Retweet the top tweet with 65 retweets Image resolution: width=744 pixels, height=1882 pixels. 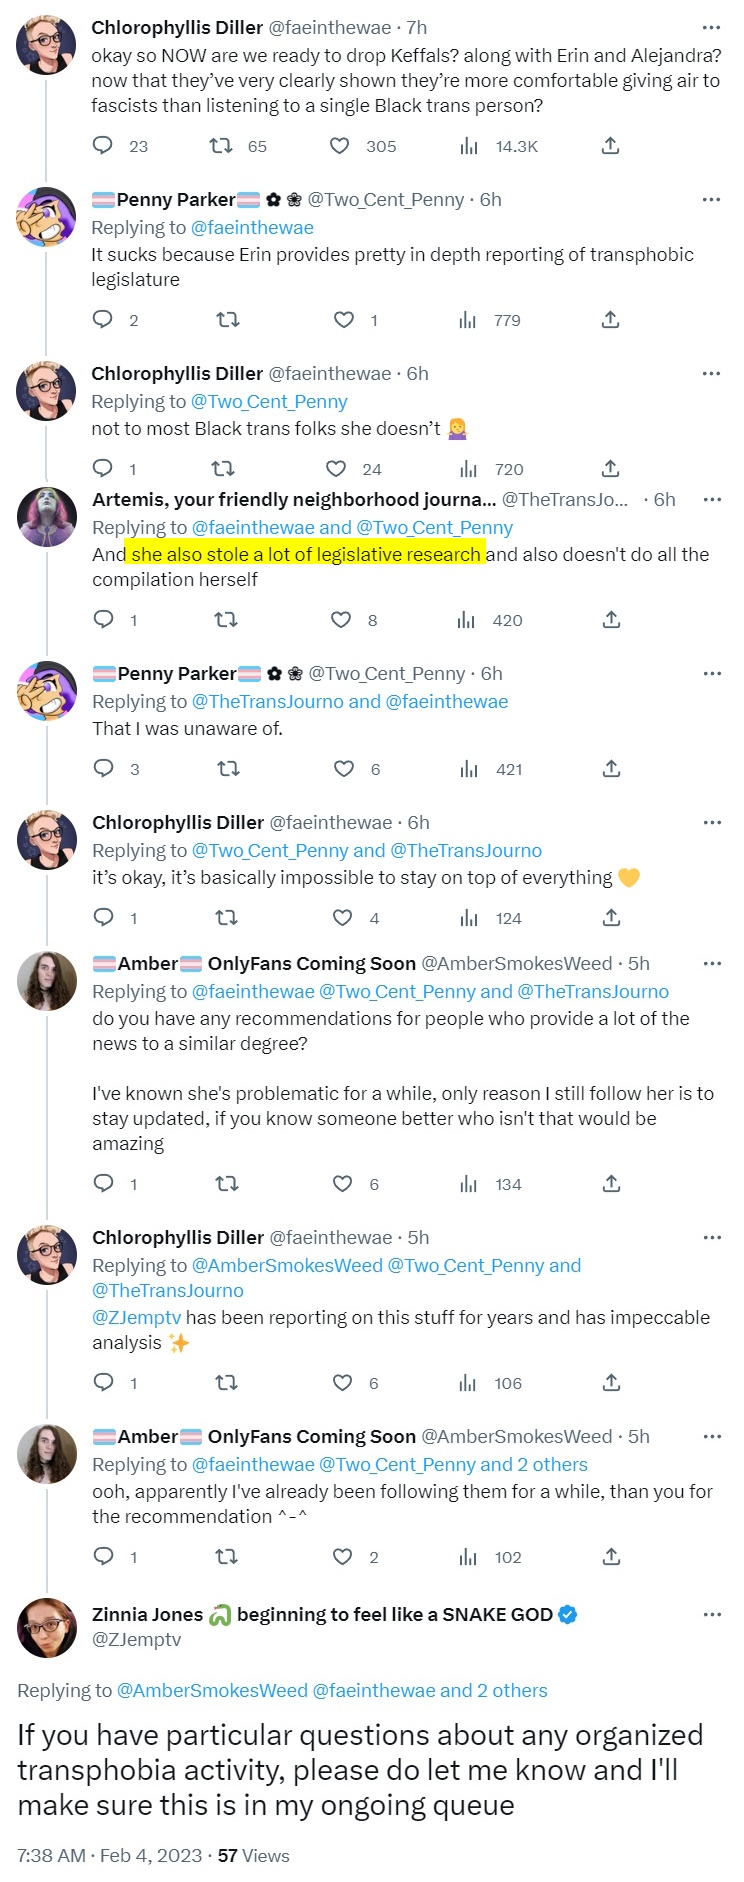coord(221,146)
